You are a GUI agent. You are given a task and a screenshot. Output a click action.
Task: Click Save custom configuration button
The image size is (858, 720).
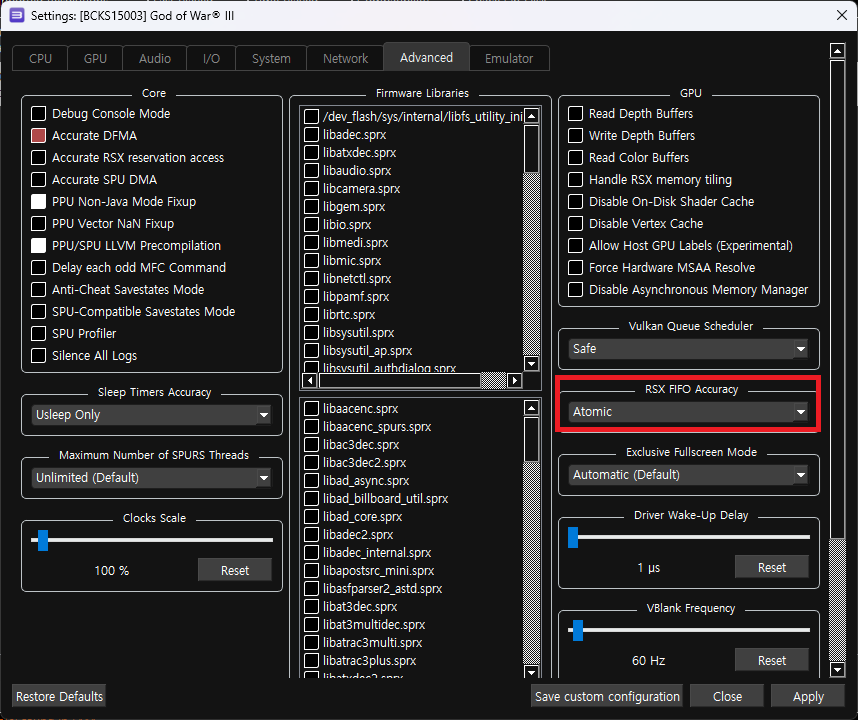click(607, 696)
